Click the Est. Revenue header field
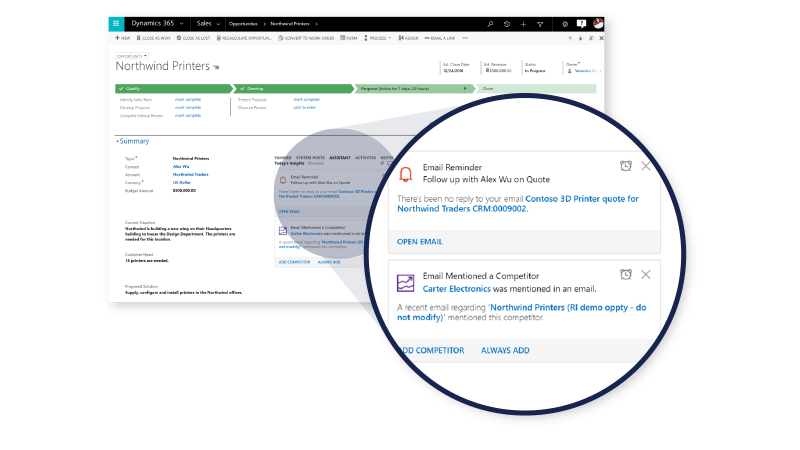This screenshot has width=800, height=450. click(498, 68)
